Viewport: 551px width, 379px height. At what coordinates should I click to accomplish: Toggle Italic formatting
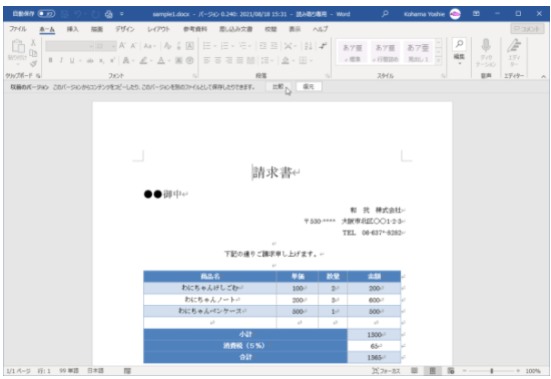(x=61, y=60)
